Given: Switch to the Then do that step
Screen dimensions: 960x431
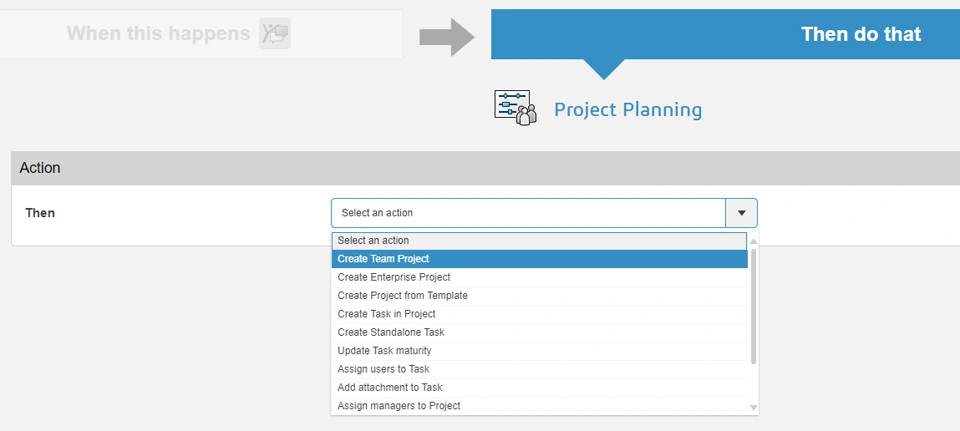Looking at the screenshot, I should [860, 35].
